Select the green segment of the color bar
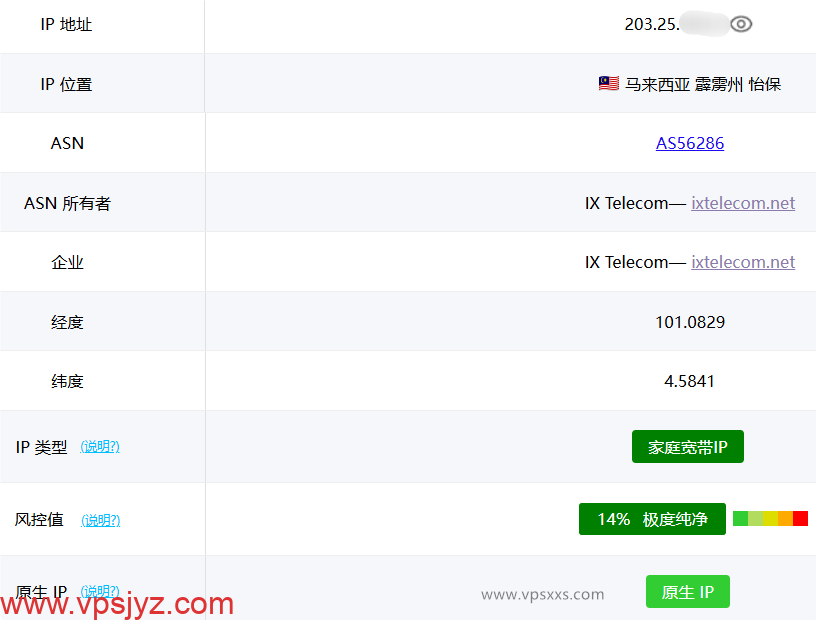Image resolution: width=816 pixels, height=620 pixels. tap(738, 518)
